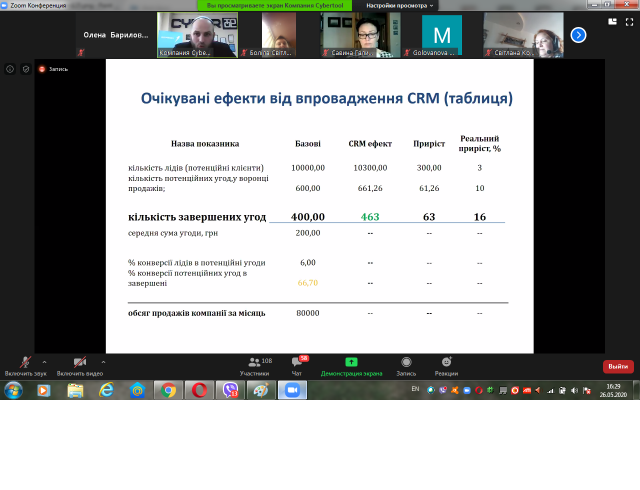Open the Mail.ru agent taskbar icon
This screenshot has height=490, width=640.
pos(138,390)
